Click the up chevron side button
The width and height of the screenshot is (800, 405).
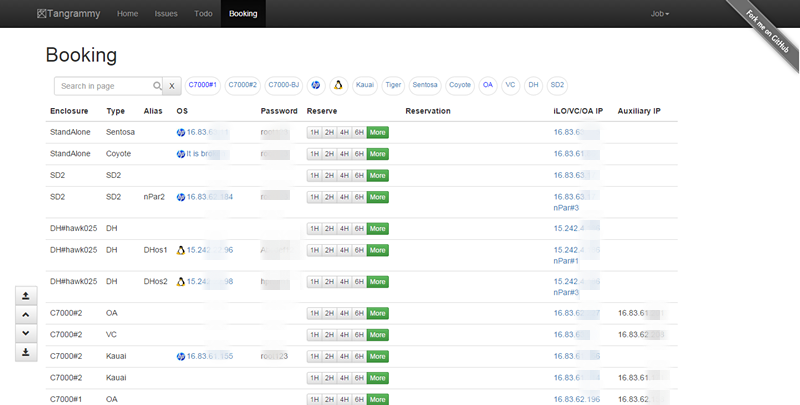click(26, 315)
